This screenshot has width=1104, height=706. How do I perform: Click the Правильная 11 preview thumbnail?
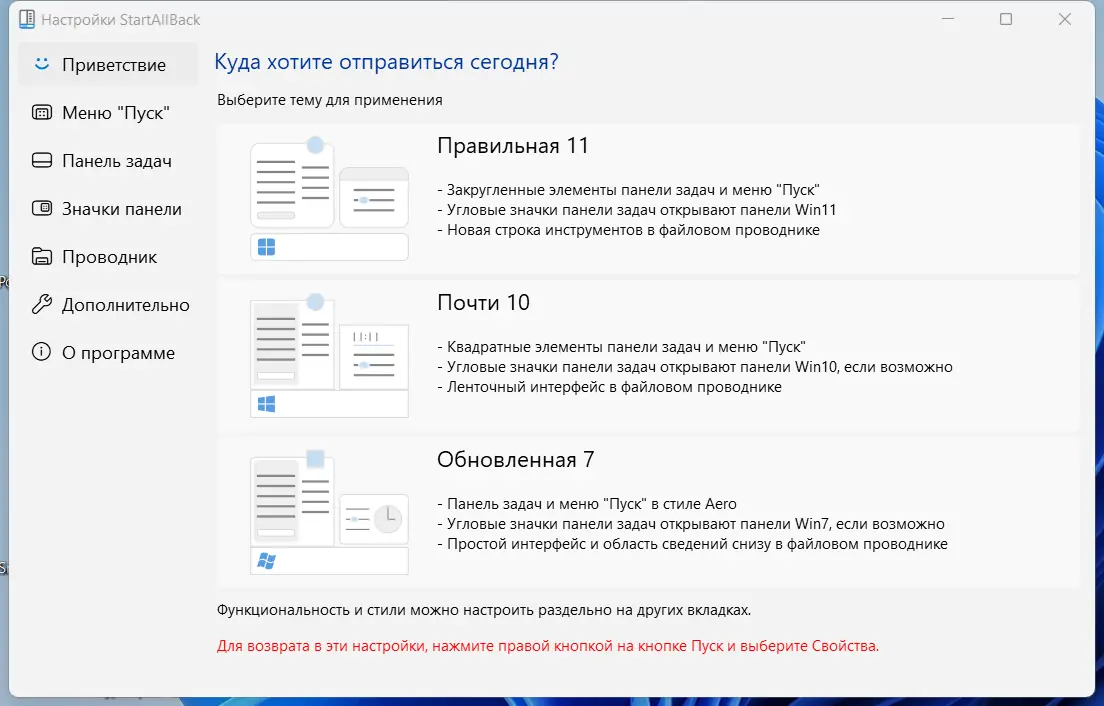click(x=330, y=198)
